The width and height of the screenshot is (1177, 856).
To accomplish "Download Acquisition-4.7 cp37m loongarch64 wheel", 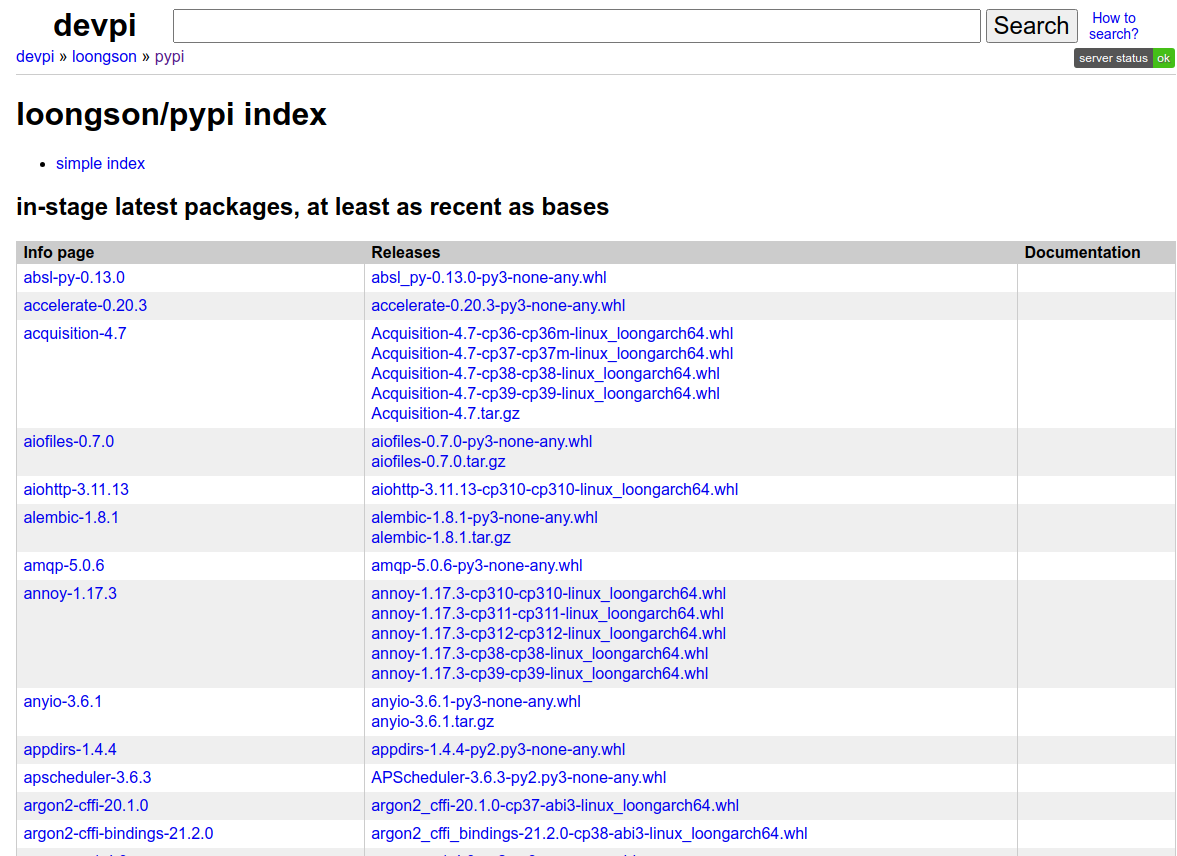I will 552,354.
